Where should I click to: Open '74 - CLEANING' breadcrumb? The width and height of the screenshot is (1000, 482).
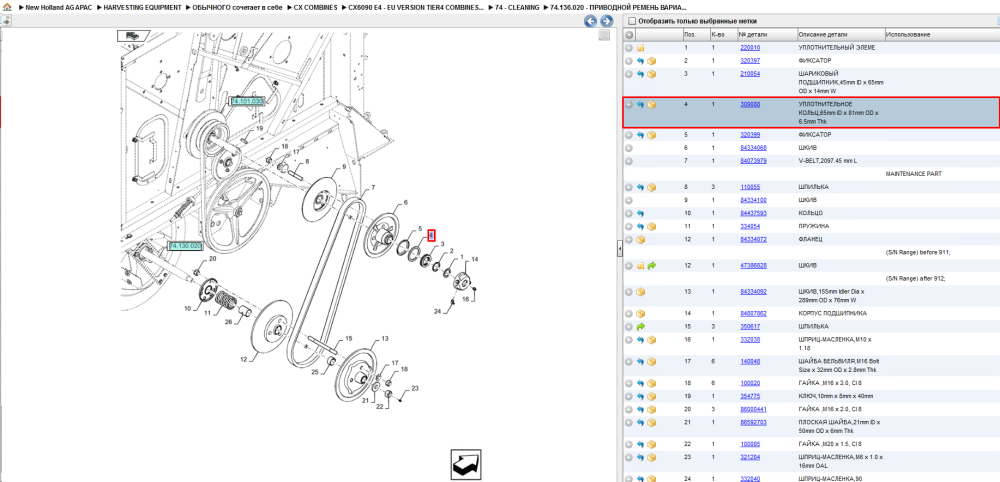click(x=517, y=8)
